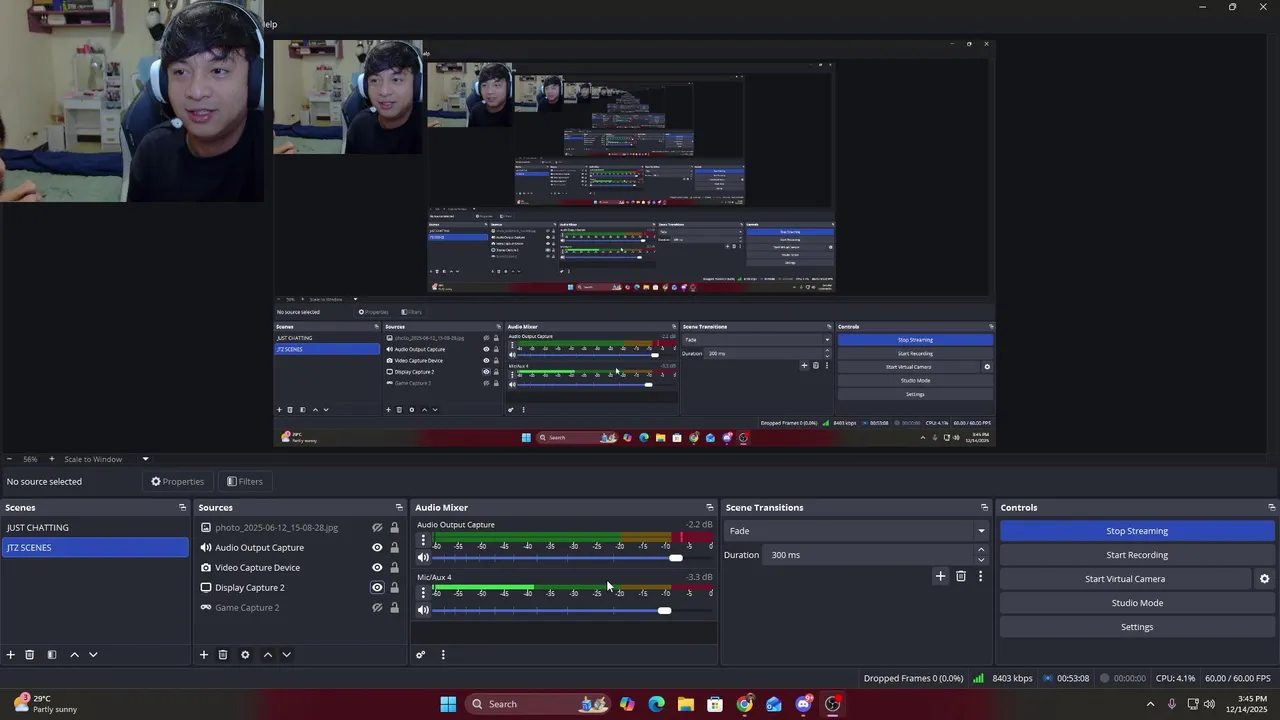Increase the transition duration with up arrow

pos(980,550)
